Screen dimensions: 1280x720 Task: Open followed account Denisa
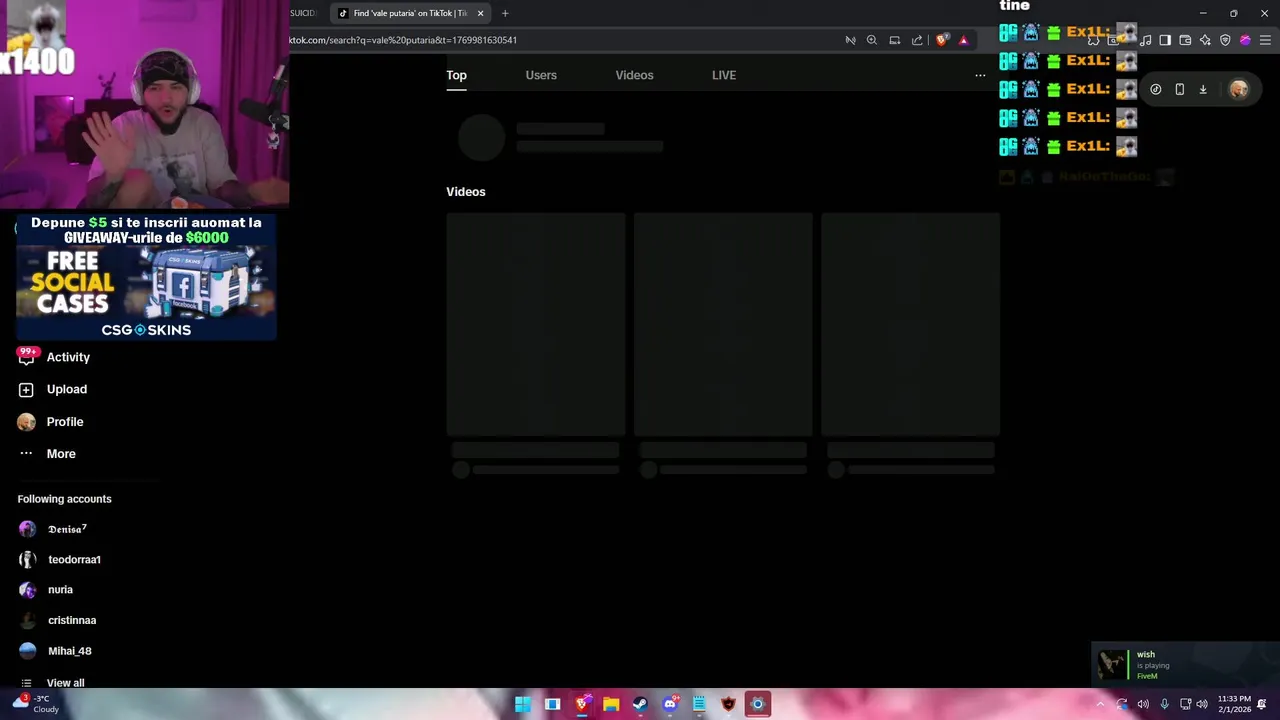[54, 529]
